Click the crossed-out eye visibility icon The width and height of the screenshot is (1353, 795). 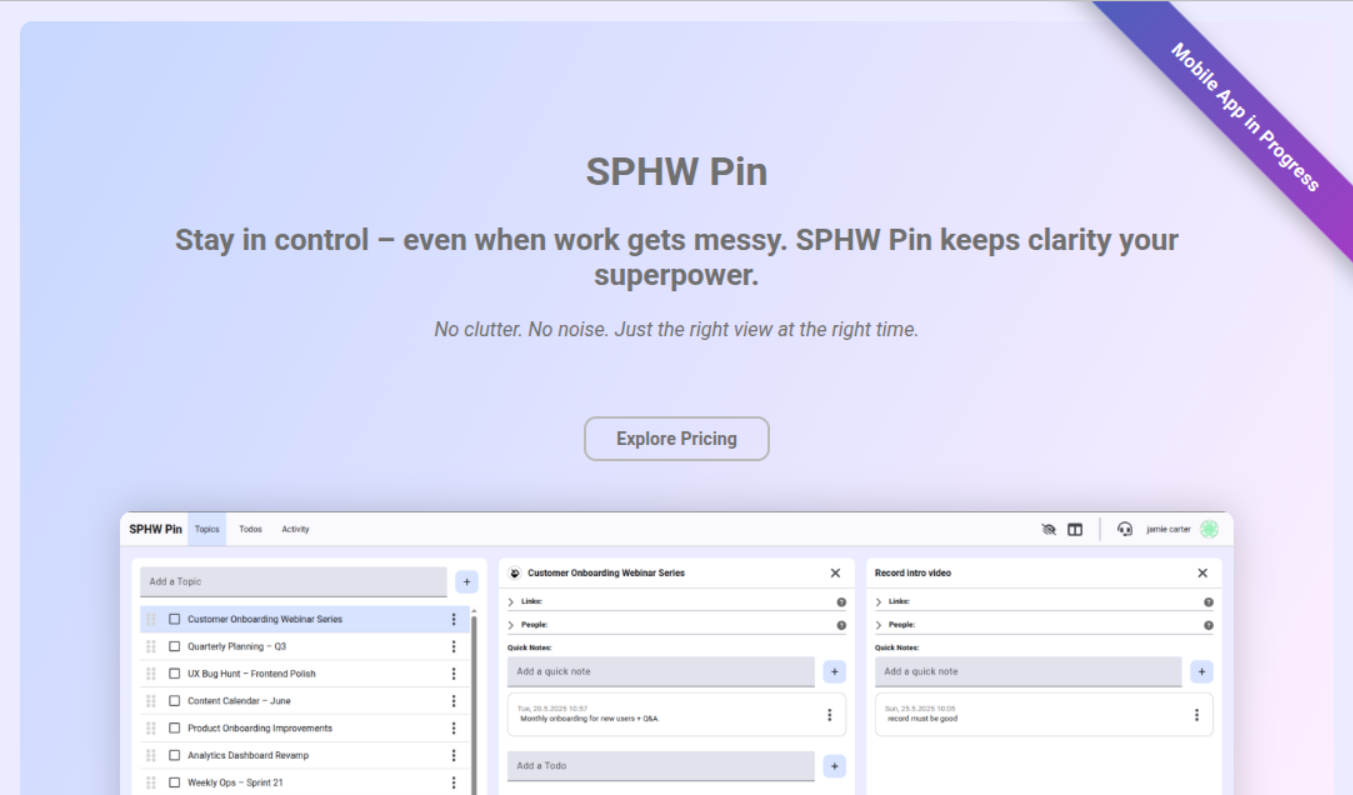1048,529
